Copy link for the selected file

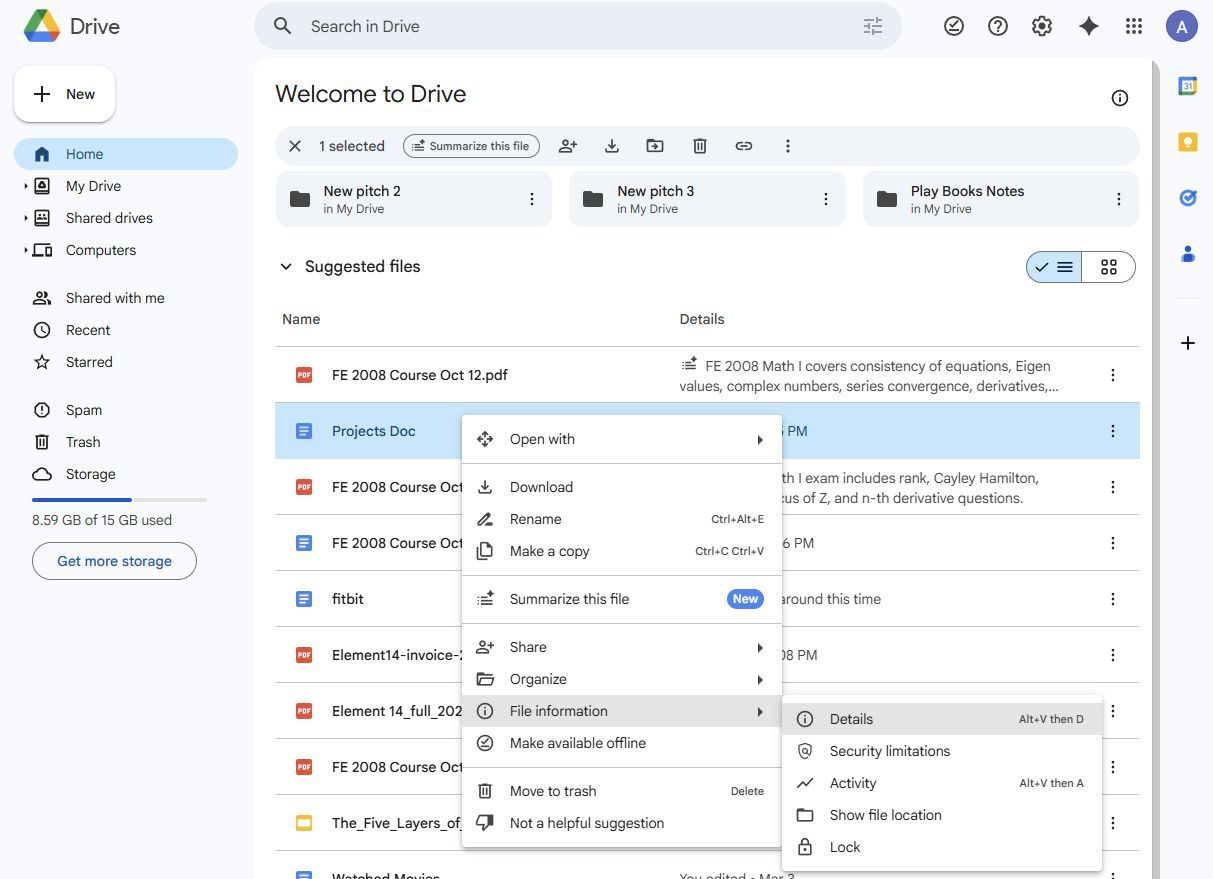click(744, 146)
